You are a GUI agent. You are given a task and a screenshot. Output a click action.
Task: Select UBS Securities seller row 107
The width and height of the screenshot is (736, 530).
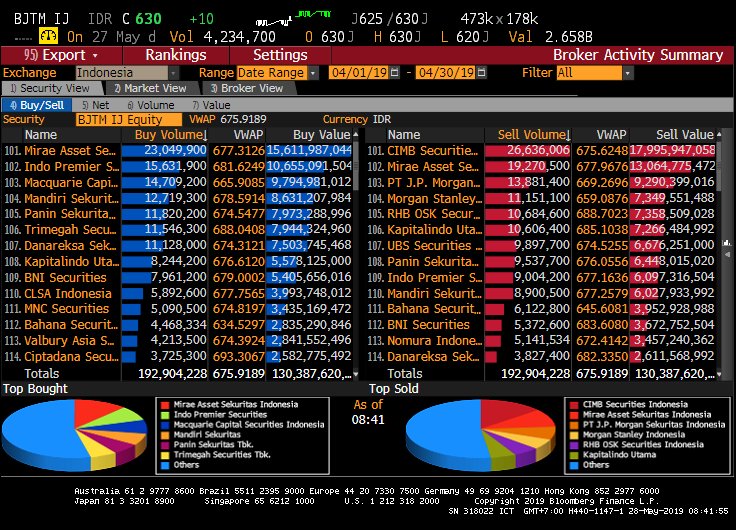click(541, 246)
